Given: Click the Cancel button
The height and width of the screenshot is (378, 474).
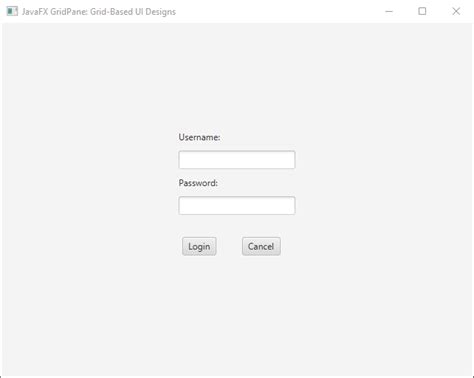Looking at the screenshot, I should coord(261,246).
